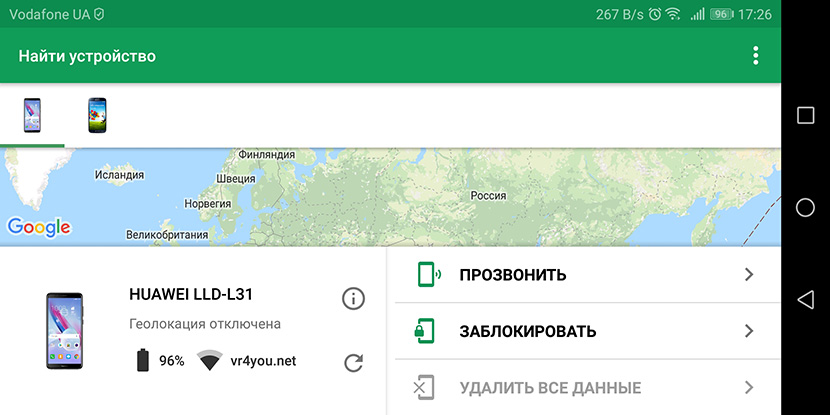Tap the Финляндия label on the map
Screen dimensions: 830x415
click(266, 155)
